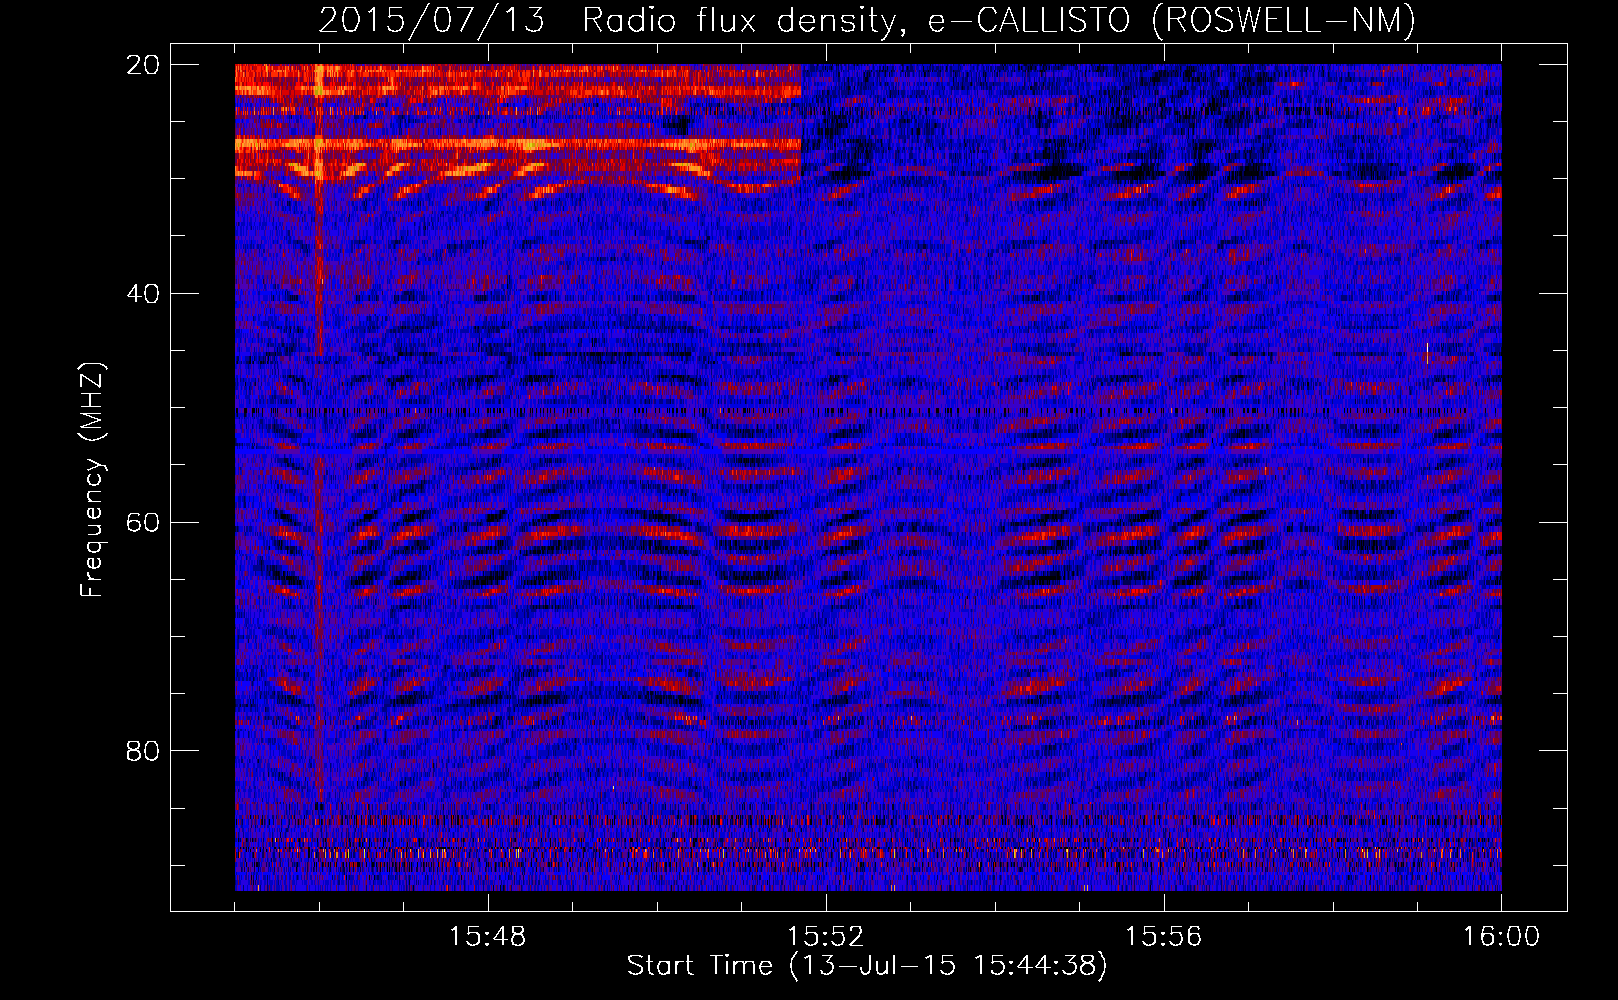Click the 15:48 time tick label
This screenshot has width=1618, height=1000.
(488, 937)
